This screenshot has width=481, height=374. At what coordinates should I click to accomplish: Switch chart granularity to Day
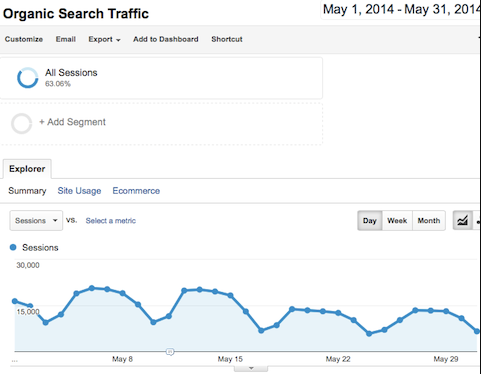tap(370, 221)
